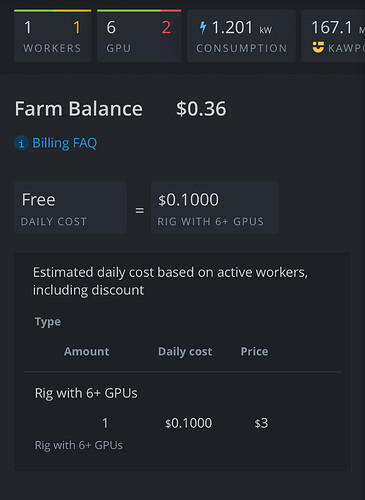Click the lightning bolt consumption icon
Screen dimensions: 365x500
pyautogui.click(x=203, y=28)
